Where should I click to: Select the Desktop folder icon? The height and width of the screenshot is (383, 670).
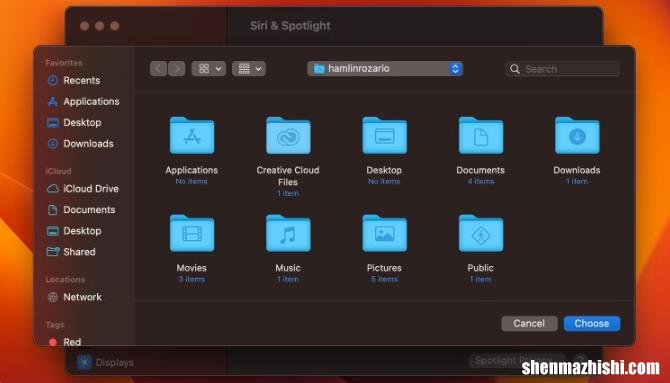pos(385,135)
